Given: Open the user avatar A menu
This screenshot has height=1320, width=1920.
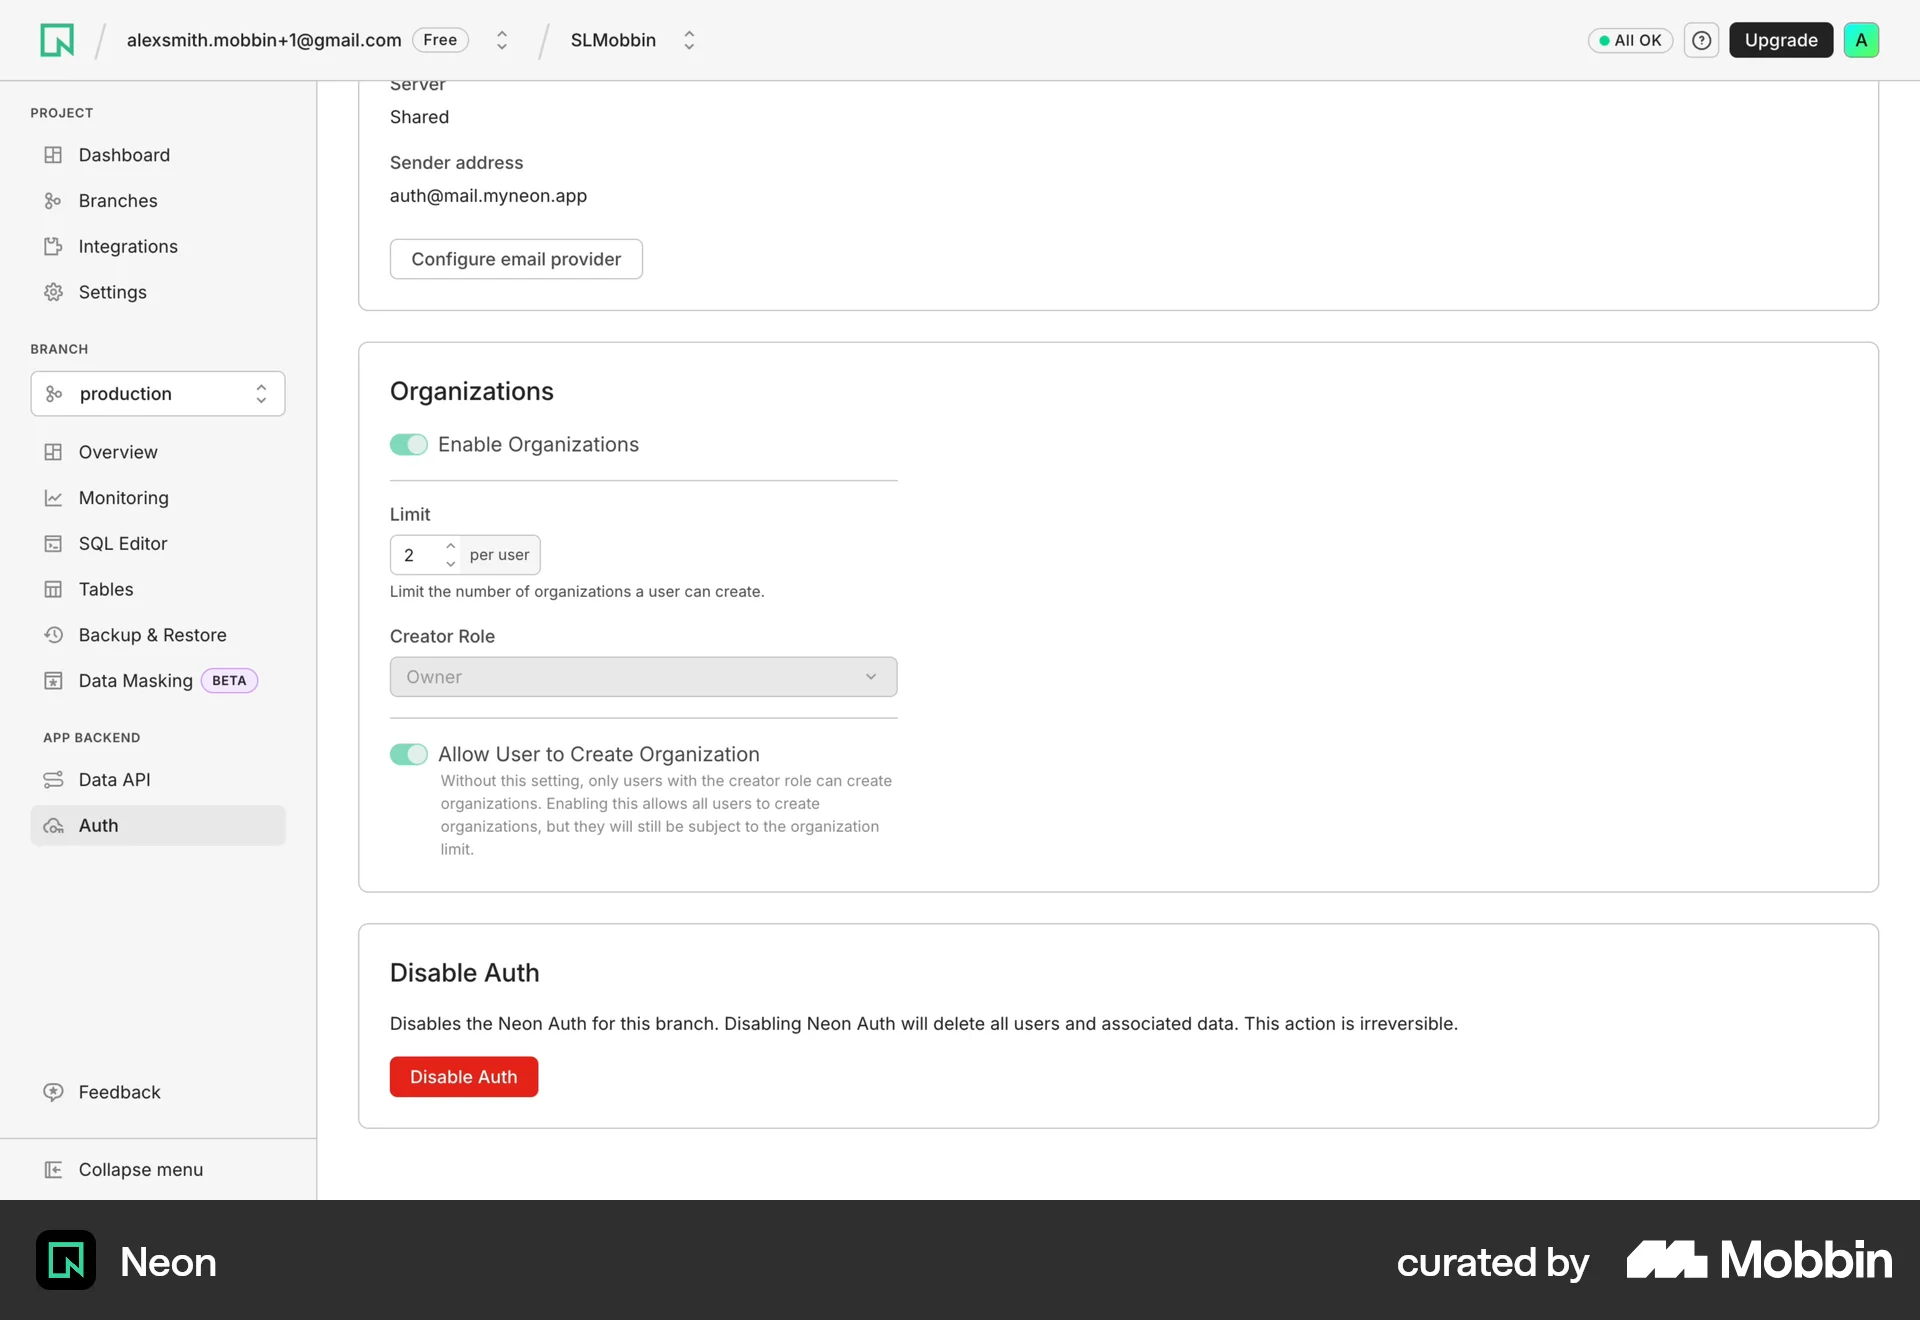Looking at the screenshot, I should [1861, 40].
